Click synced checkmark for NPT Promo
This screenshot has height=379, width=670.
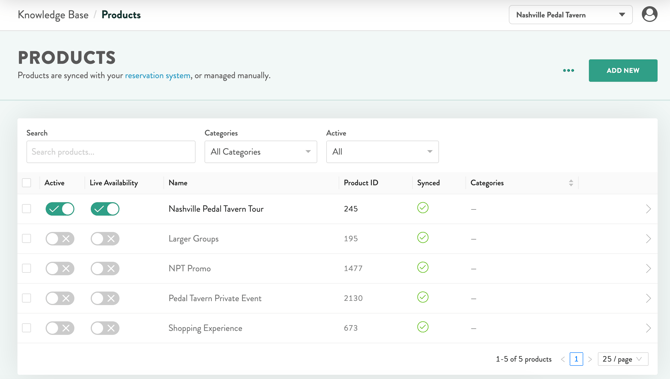(423, 267)
